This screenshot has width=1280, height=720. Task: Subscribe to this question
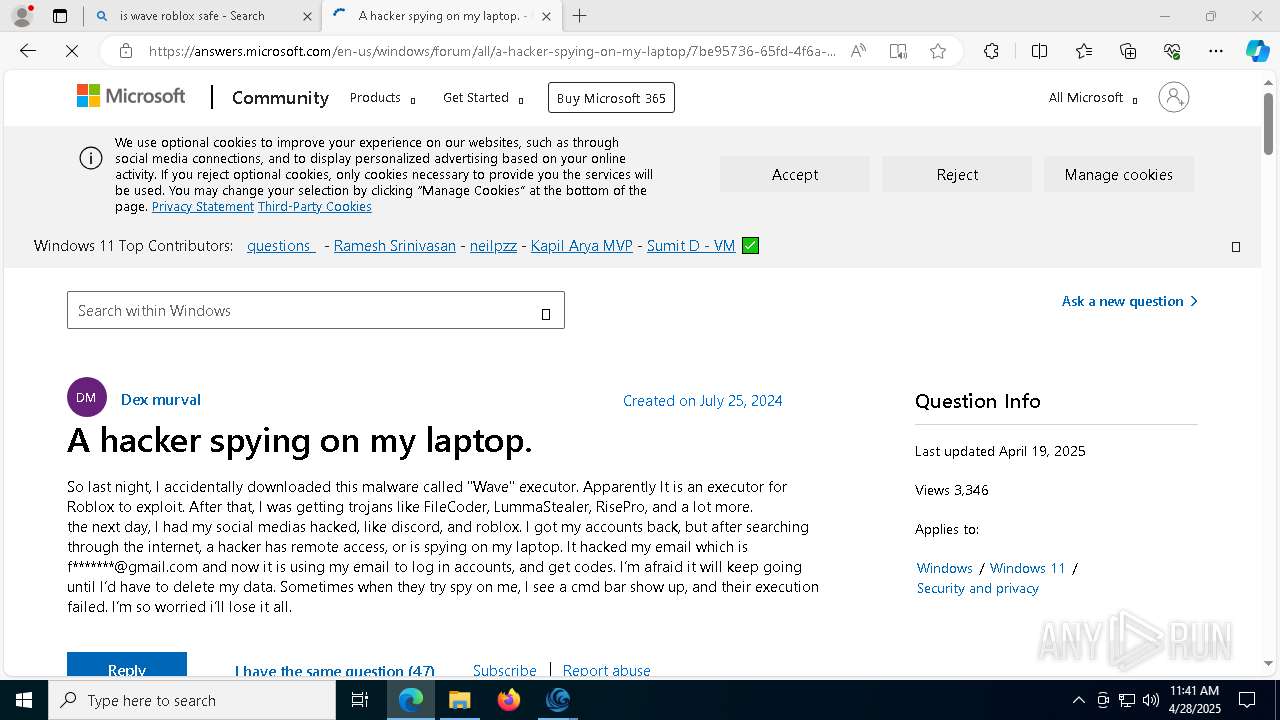(505, 671)
